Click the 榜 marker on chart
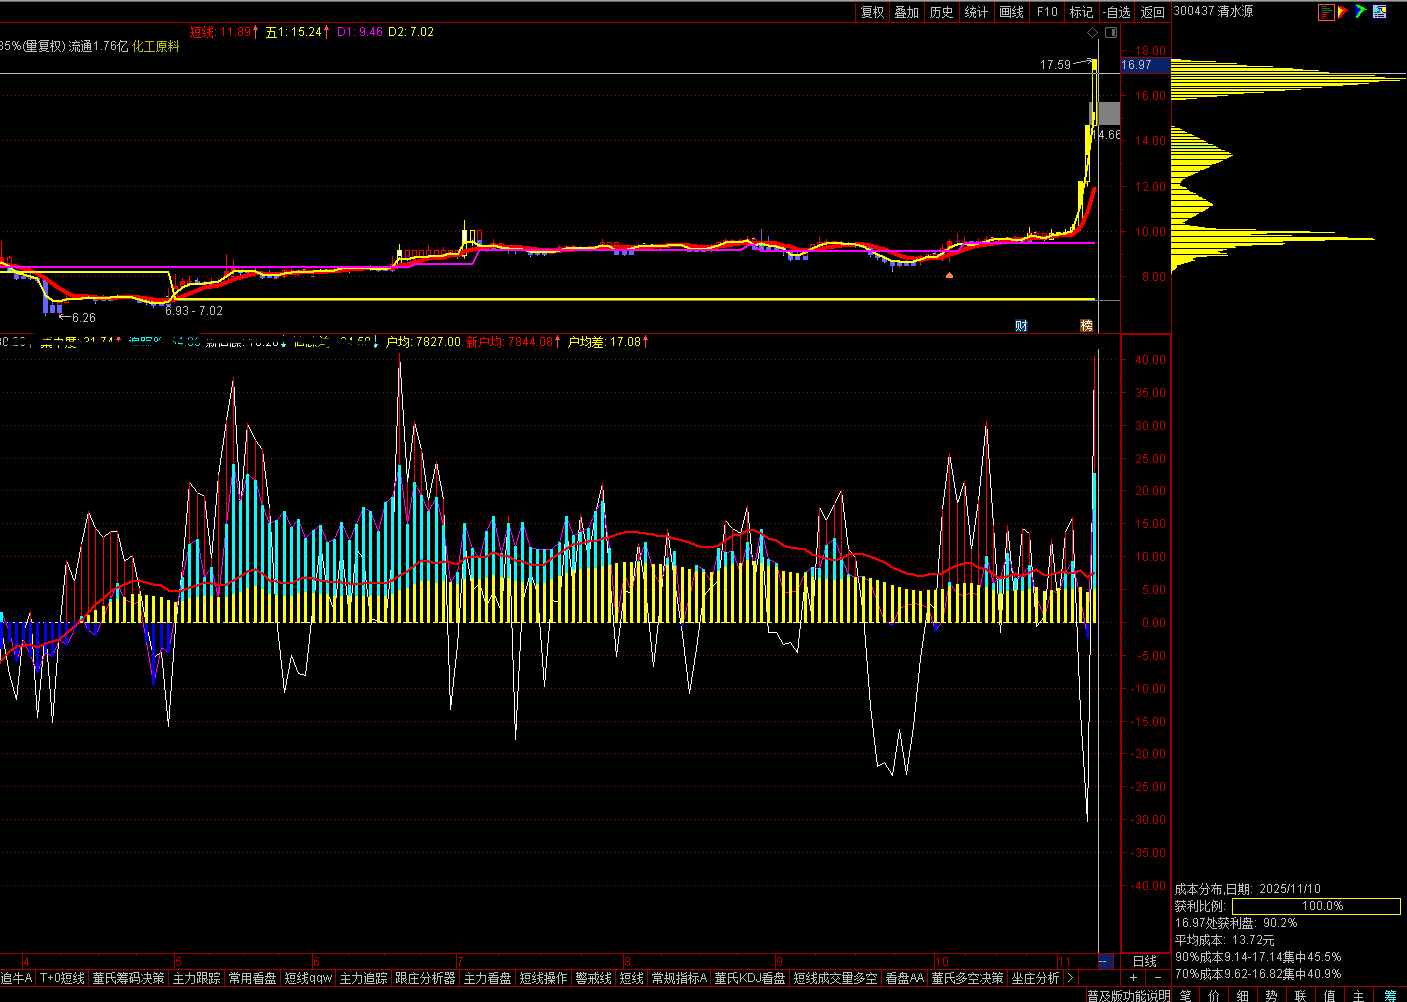1407x1002 pixels. [x=1086, y=325]
